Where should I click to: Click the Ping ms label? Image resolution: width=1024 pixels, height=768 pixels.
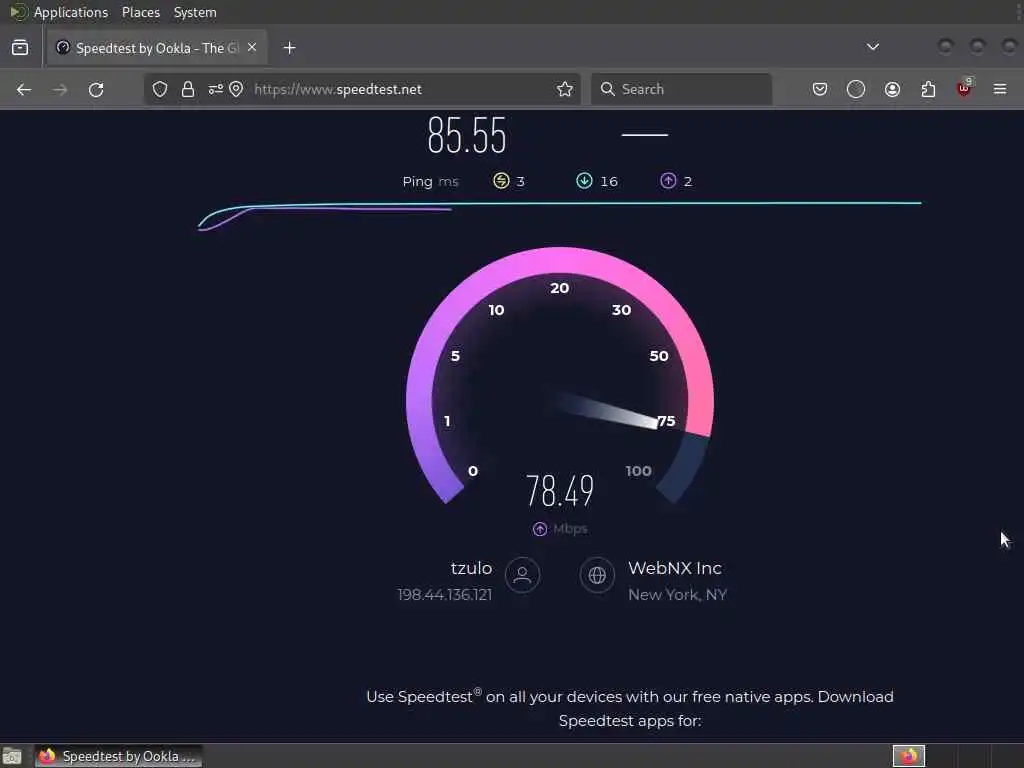(x=430, y=182)
